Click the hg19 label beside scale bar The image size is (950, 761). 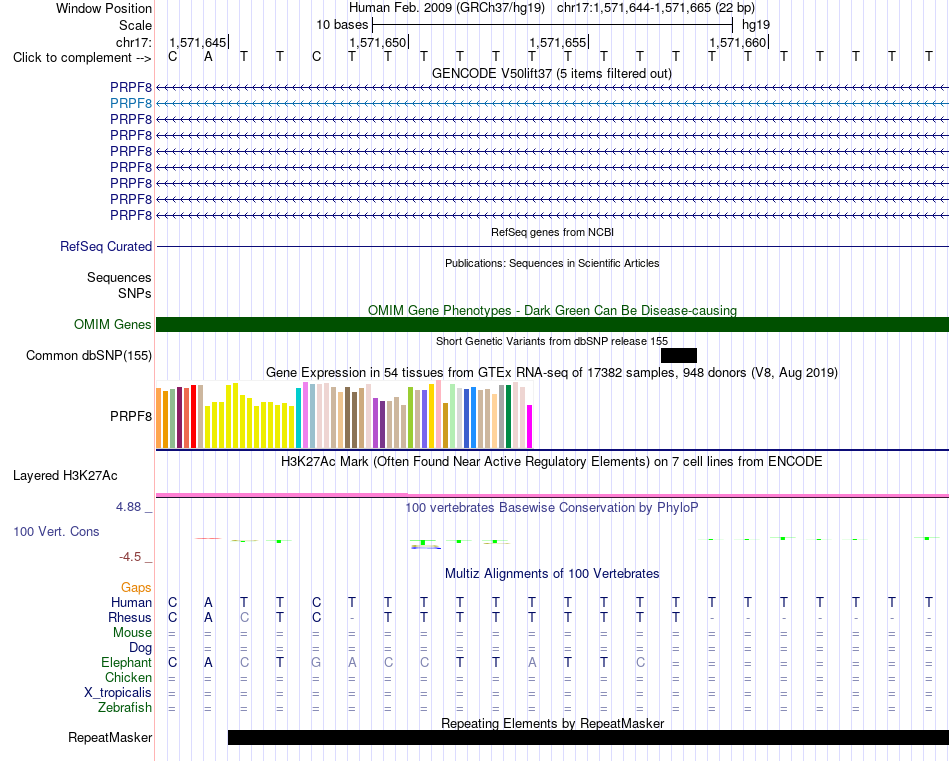[756, 25]
